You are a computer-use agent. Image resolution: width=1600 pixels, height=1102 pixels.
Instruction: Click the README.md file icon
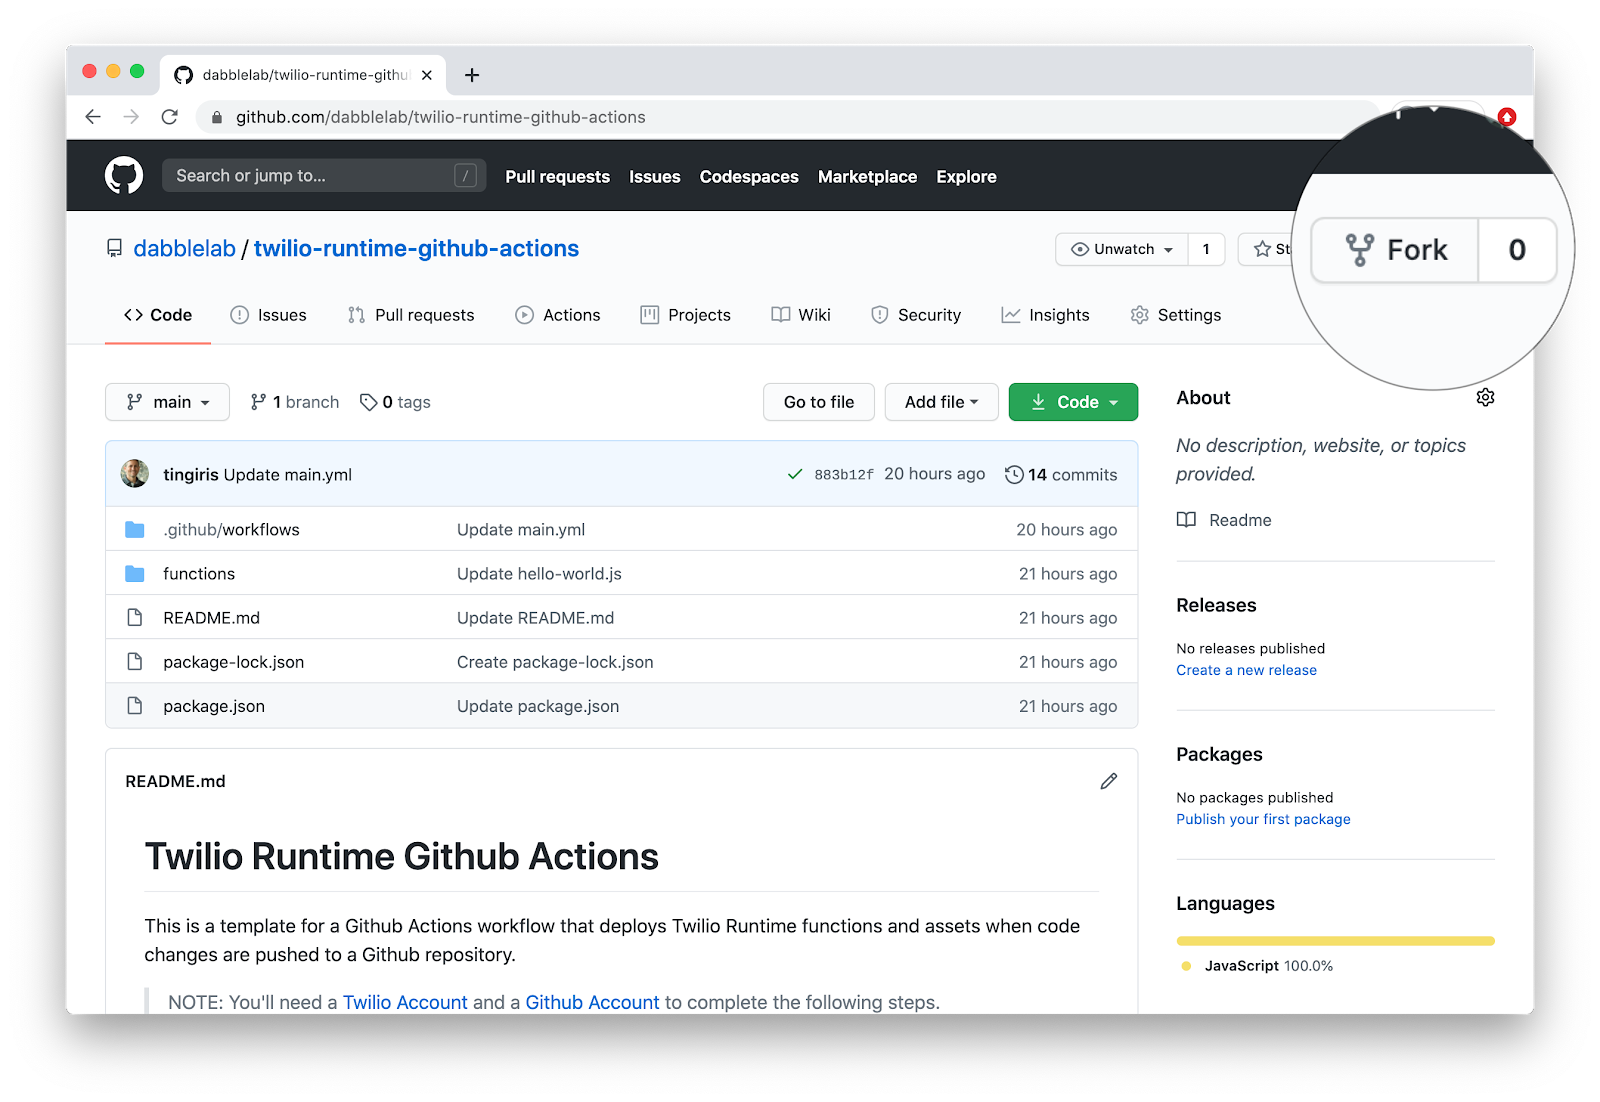[x=135, y=618]
